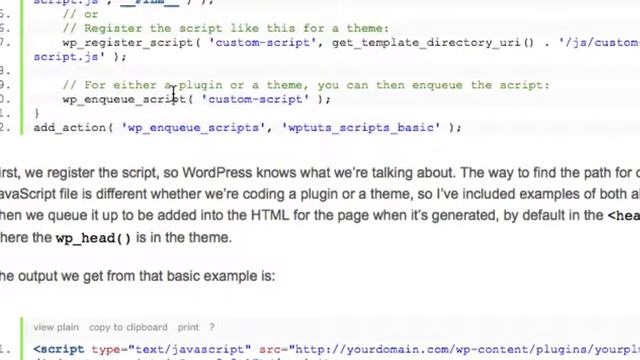Click the '// or' comment line
This screenshot has width=640, height=360.
coord(80,15)
